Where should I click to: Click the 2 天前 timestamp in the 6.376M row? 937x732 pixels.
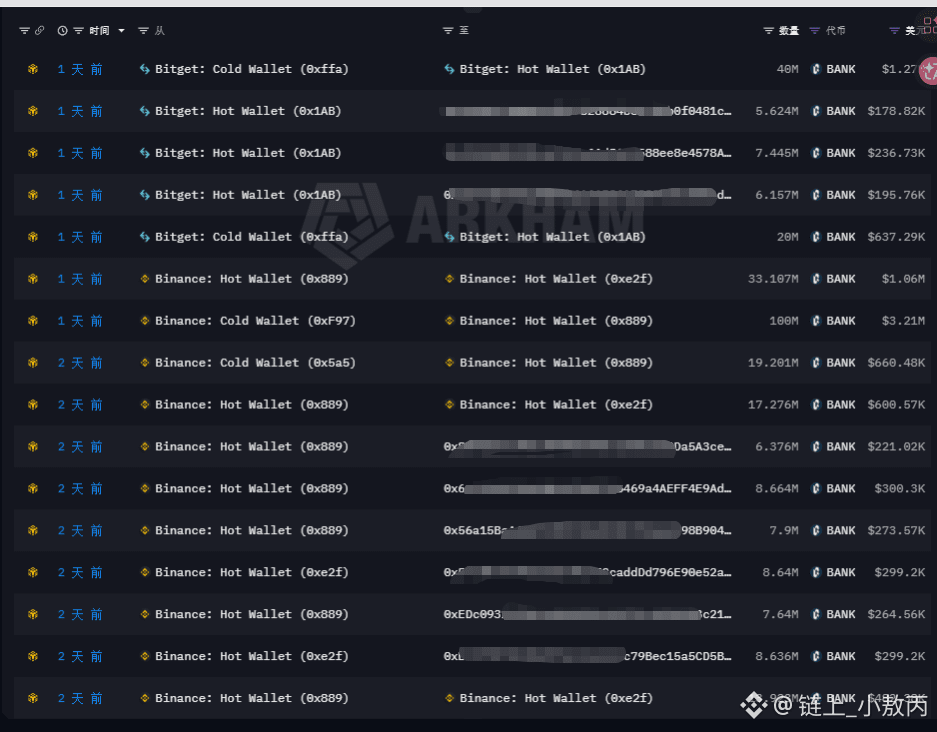click(x=80, y=447)
